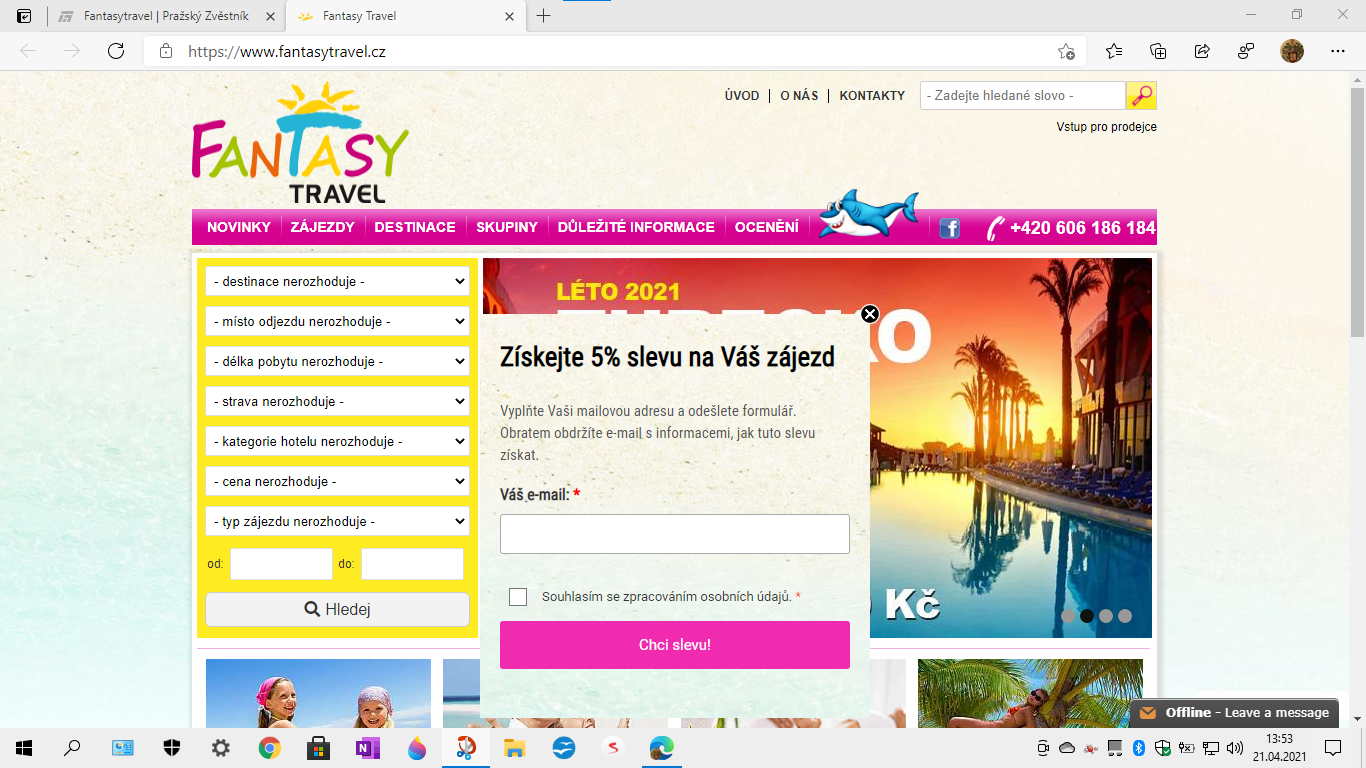Click the Váš e-mail input field
The image size is (1366, 768).
[x=674, y=534]
